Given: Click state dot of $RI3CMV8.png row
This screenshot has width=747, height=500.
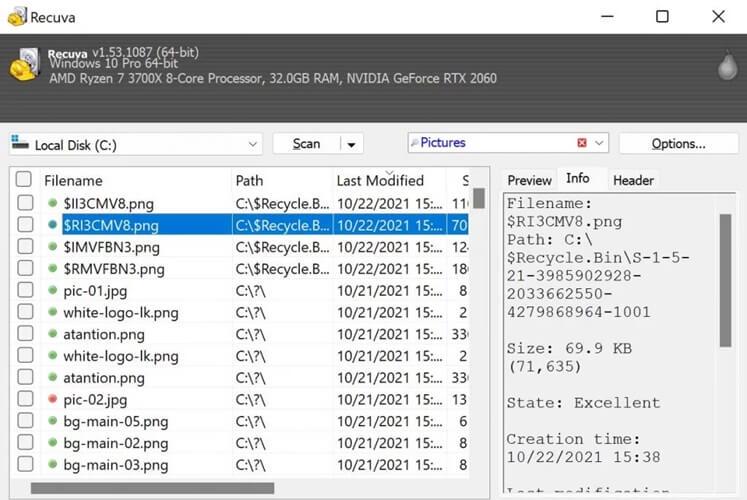Looking at the screenshot, I should 53,225.
